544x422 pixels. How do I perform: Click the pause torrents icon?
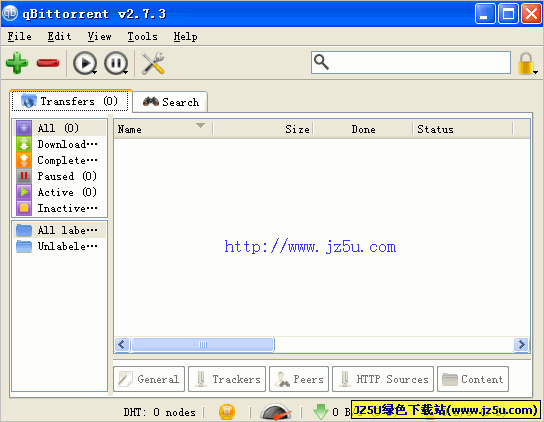click(116, 63)
